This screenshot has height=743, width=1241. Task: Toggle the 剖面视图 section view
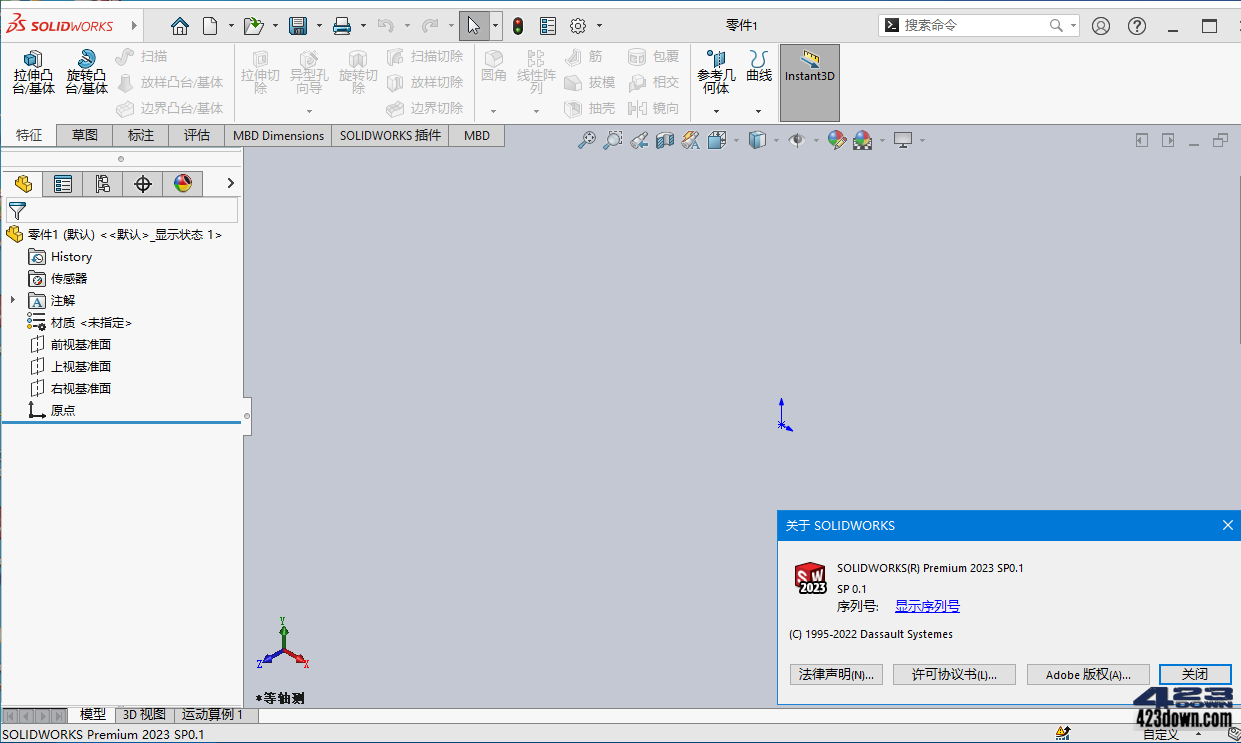click(x=663, y=140)
